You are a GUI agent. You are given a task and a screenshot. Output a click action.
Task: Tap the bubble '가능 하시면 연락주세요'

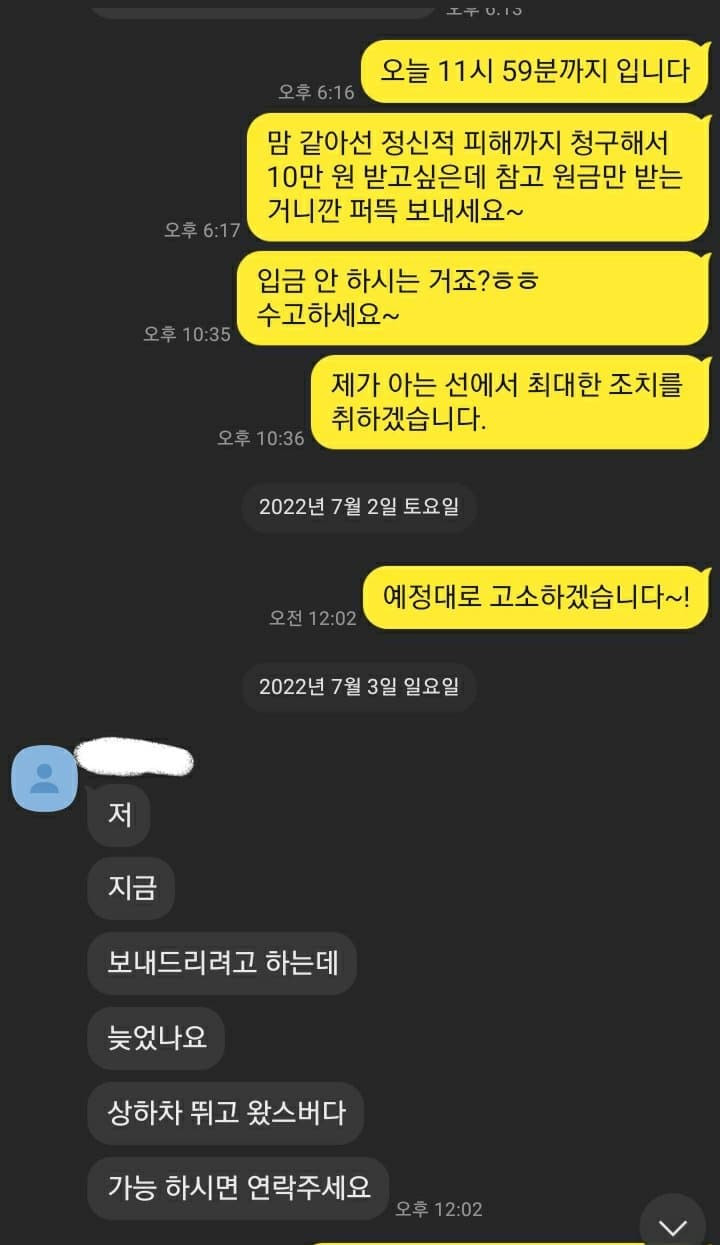238,1187
